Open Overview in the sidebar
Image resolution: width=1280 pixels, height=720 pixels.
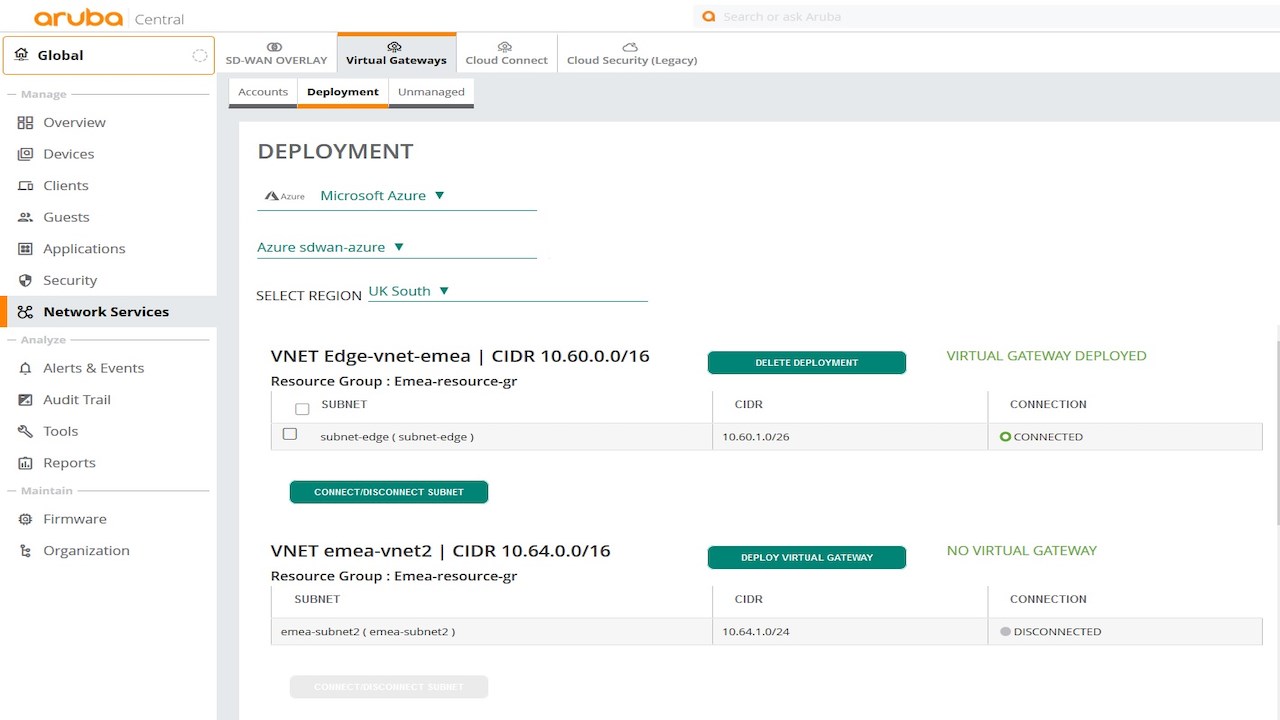click(108, 122)
